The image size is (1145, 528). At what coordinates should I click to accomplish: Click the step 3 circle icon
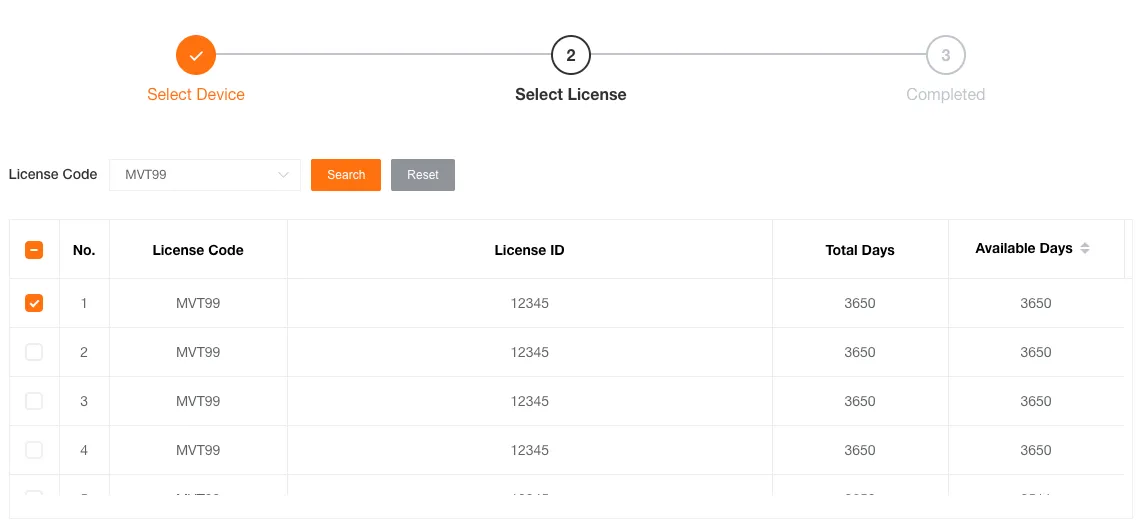coord(945,55)
